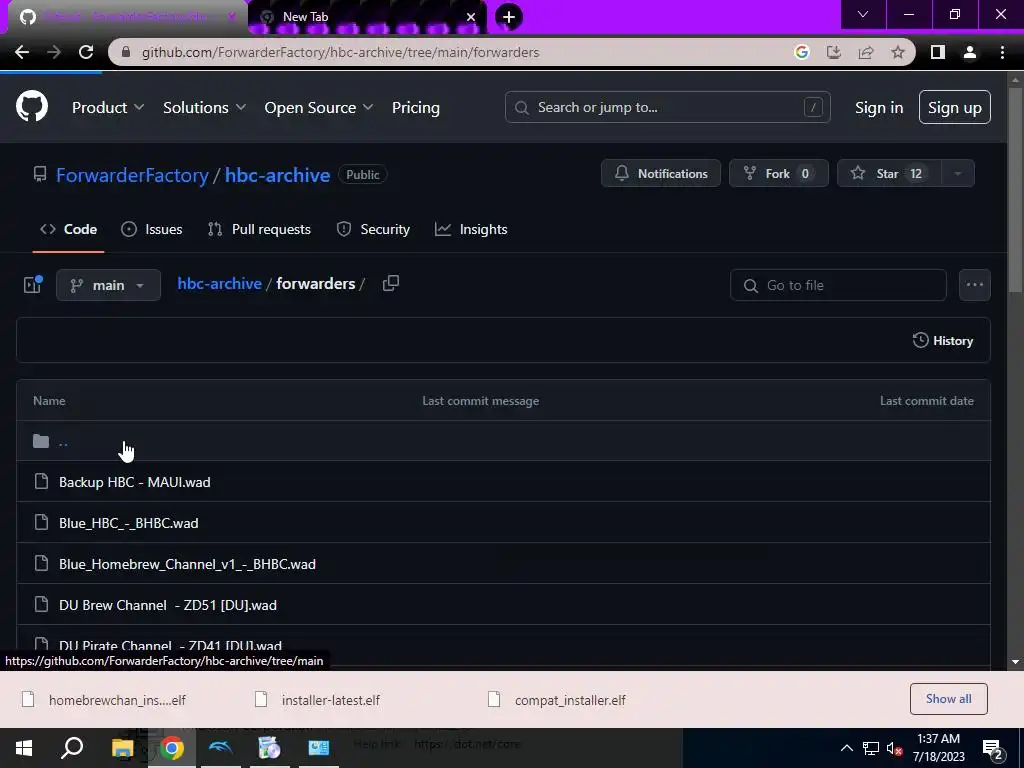Open Windows search from the taskbar
Viewport: 1024px width, 768px height.
click(x=72, y=748)
